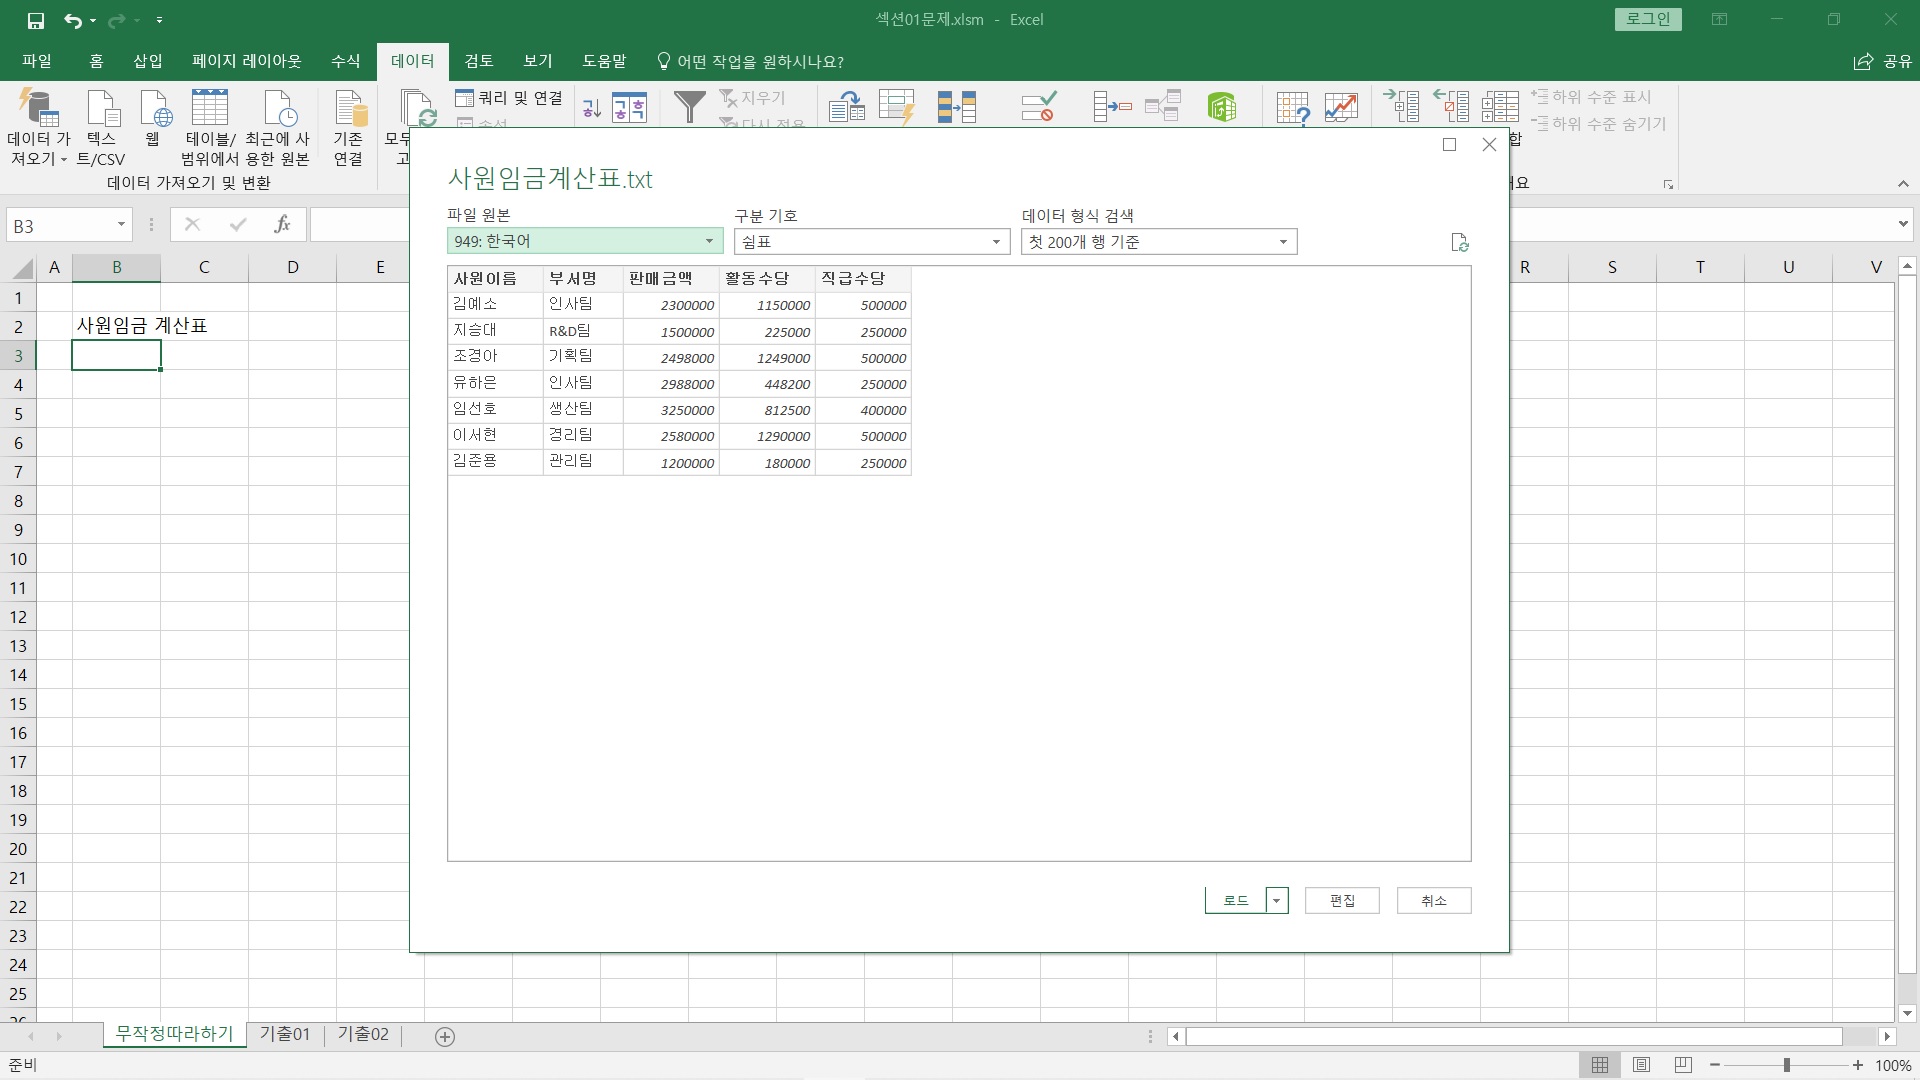
Task: Open the 수식 ribbon tab
Action: click(345, 61)
